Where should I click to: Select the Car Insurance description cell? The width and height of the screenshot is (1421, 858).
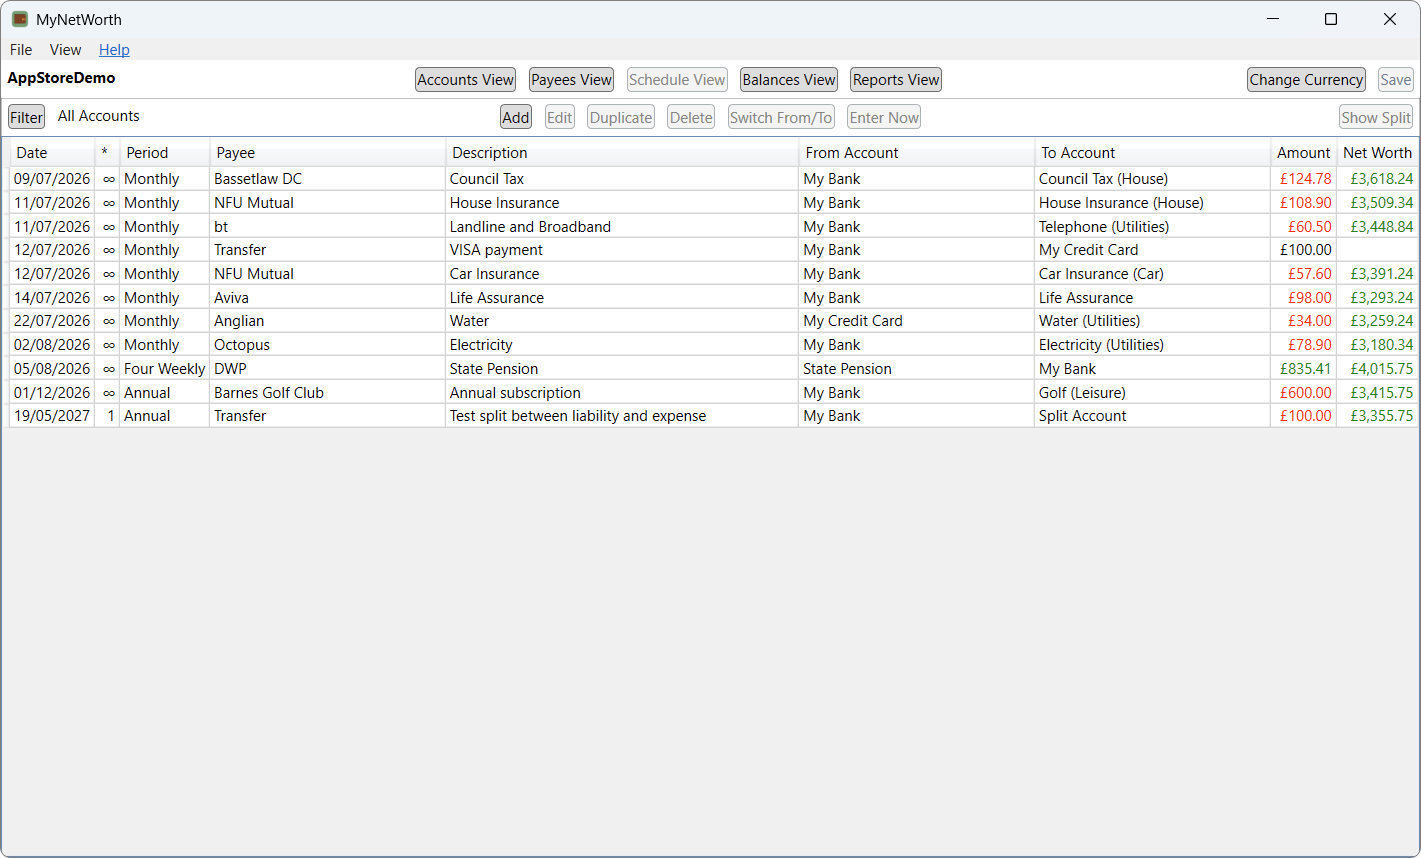point(622,274)
